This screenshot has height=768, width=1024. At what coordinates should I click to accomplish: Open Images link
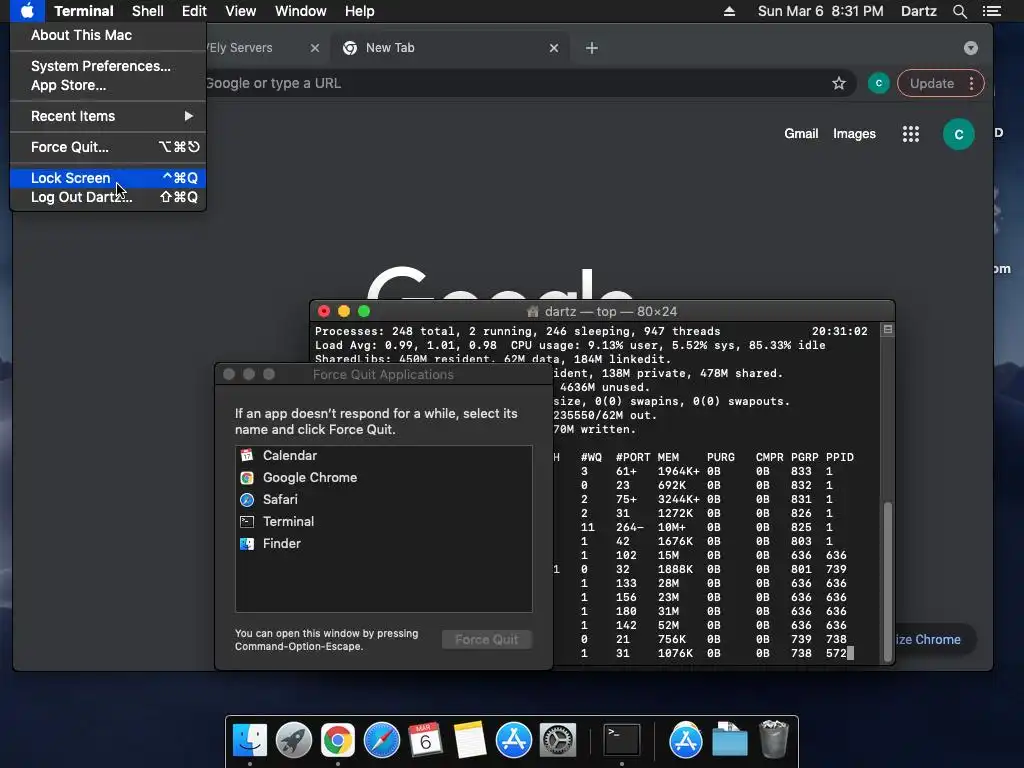(x=854, y=133)
